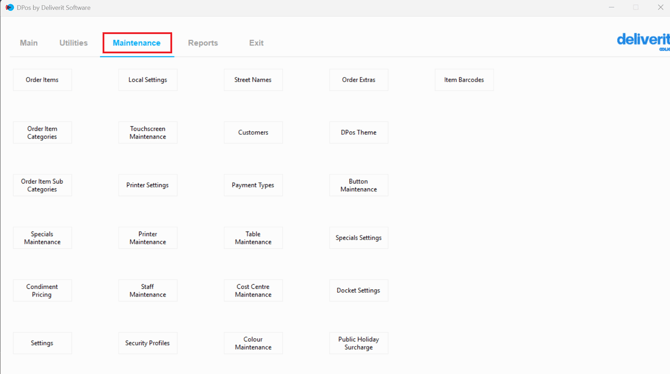Open Table Maintenance

[x=253, y=238]
